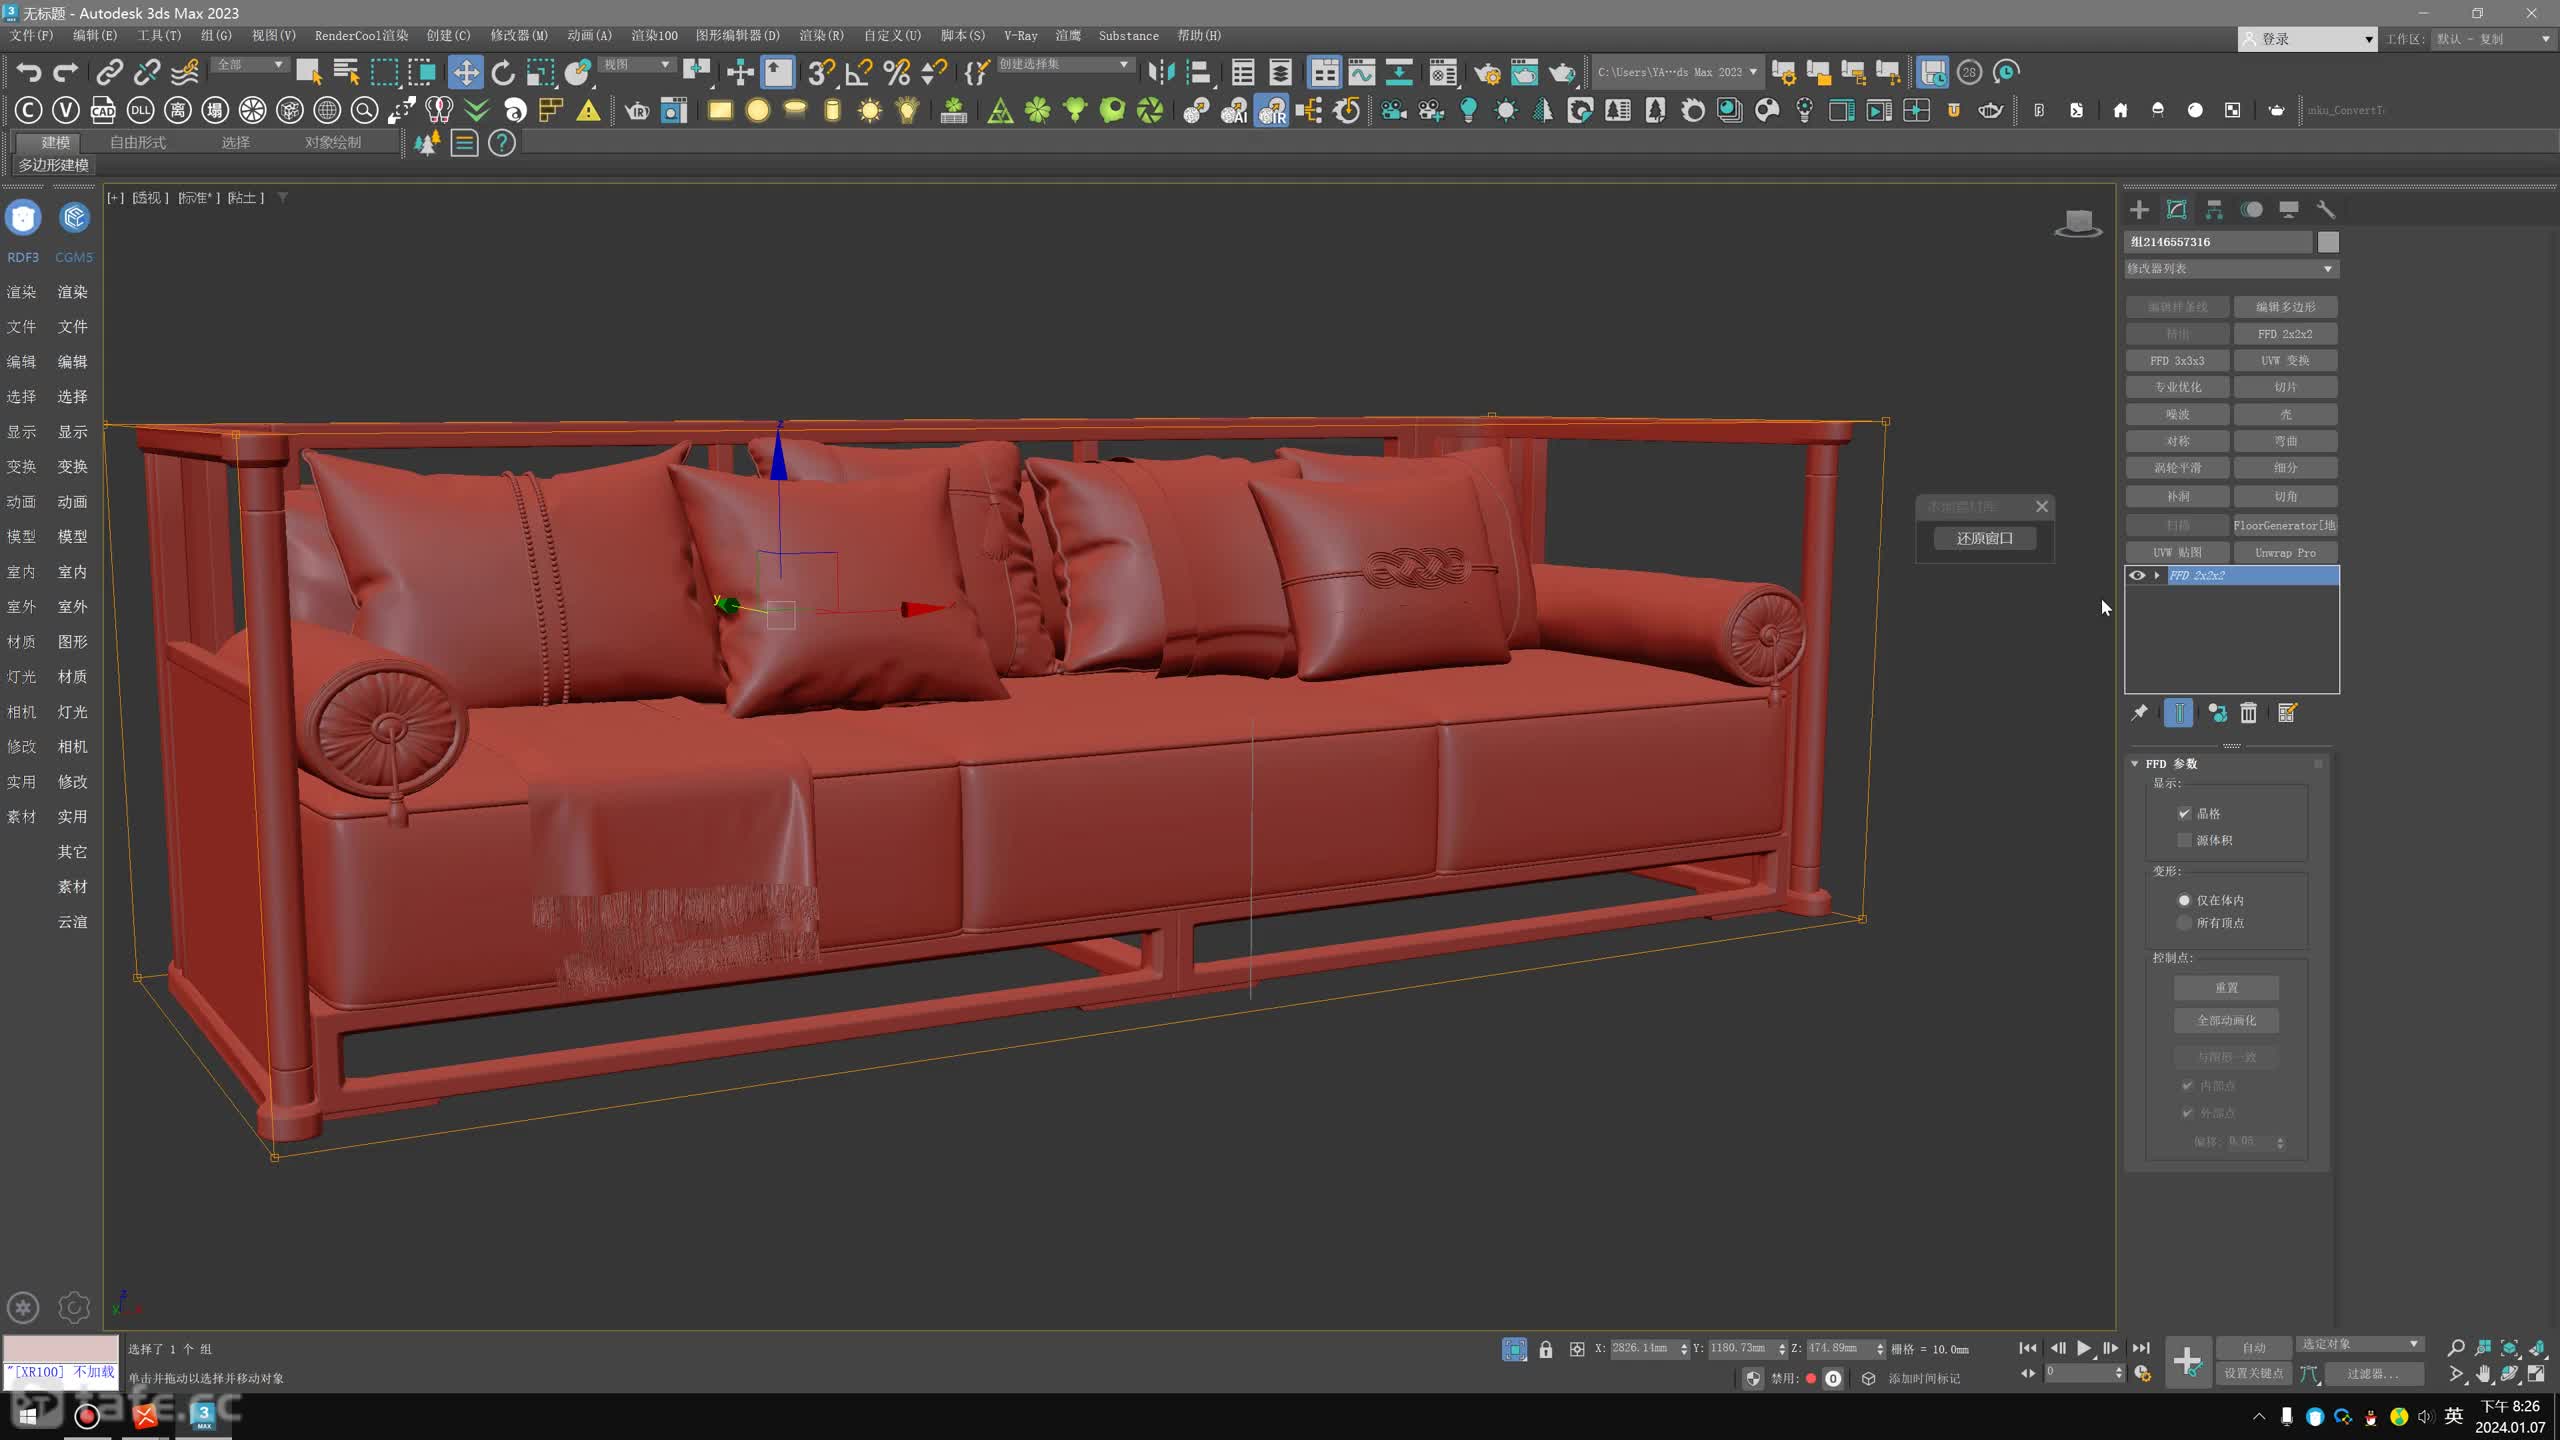Select the 所有顶点 radio button

pos(2184,923)
